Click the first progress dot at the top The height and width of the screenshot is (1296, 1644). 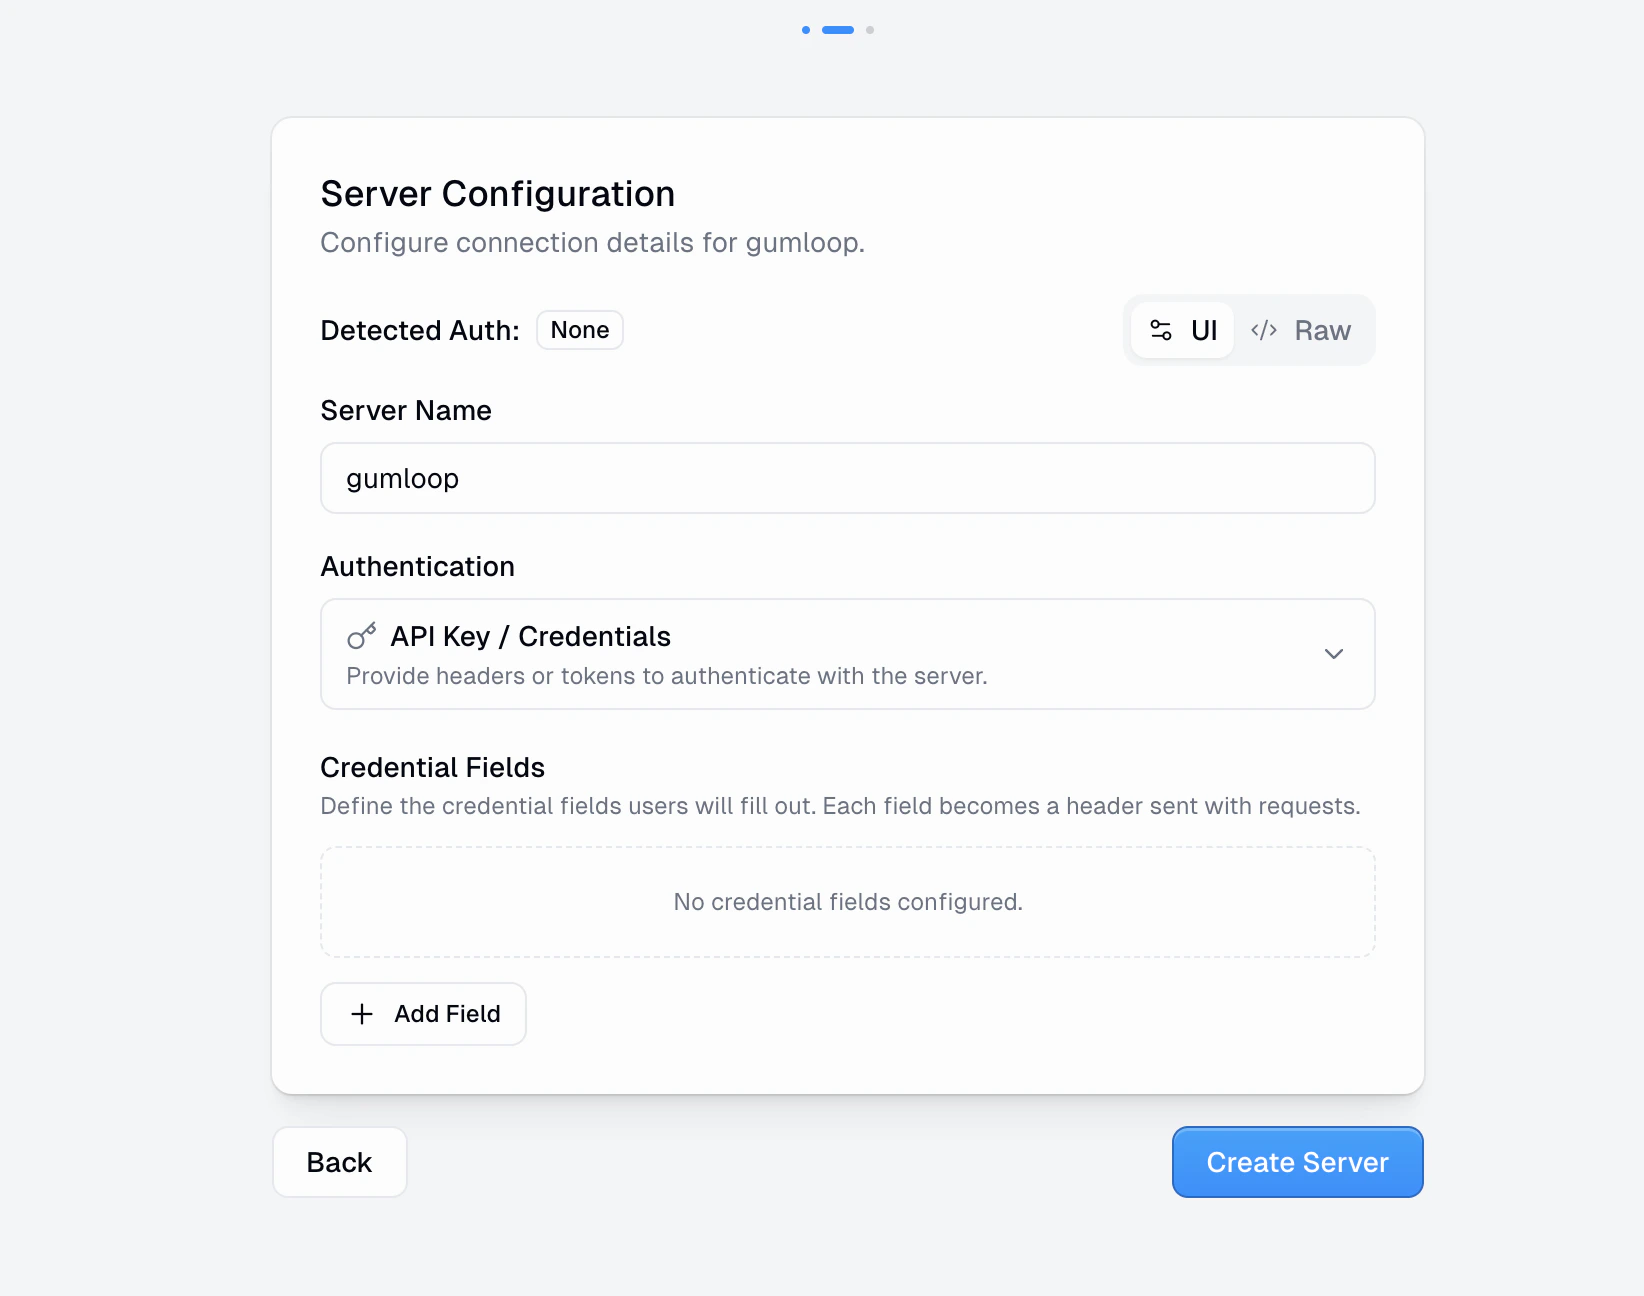click(806, 30)
